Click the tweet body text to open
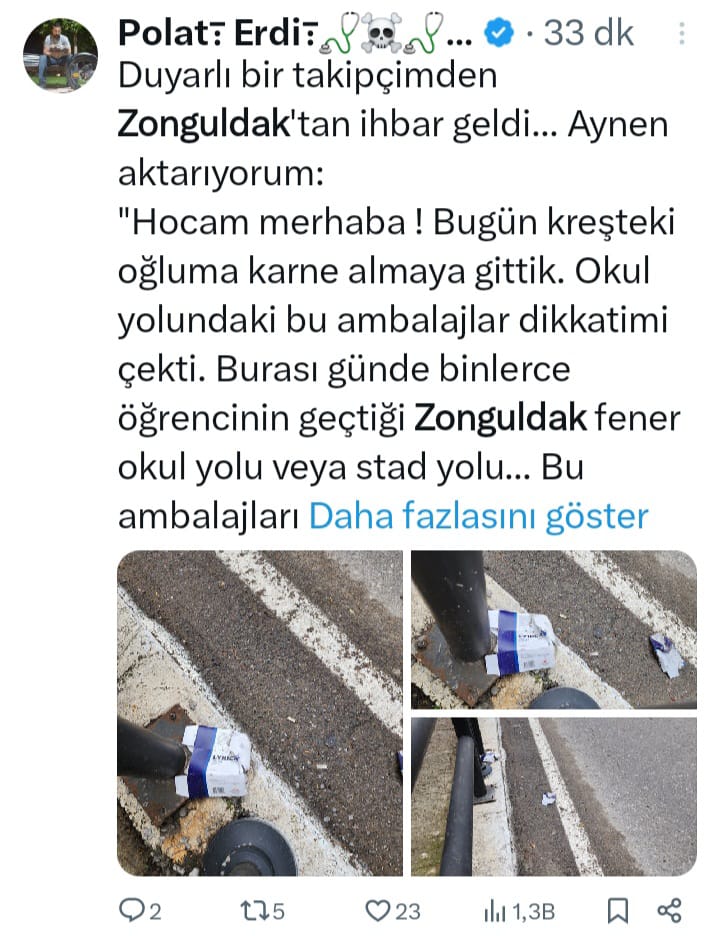This screenshot has width=720, height=936. 397,295
